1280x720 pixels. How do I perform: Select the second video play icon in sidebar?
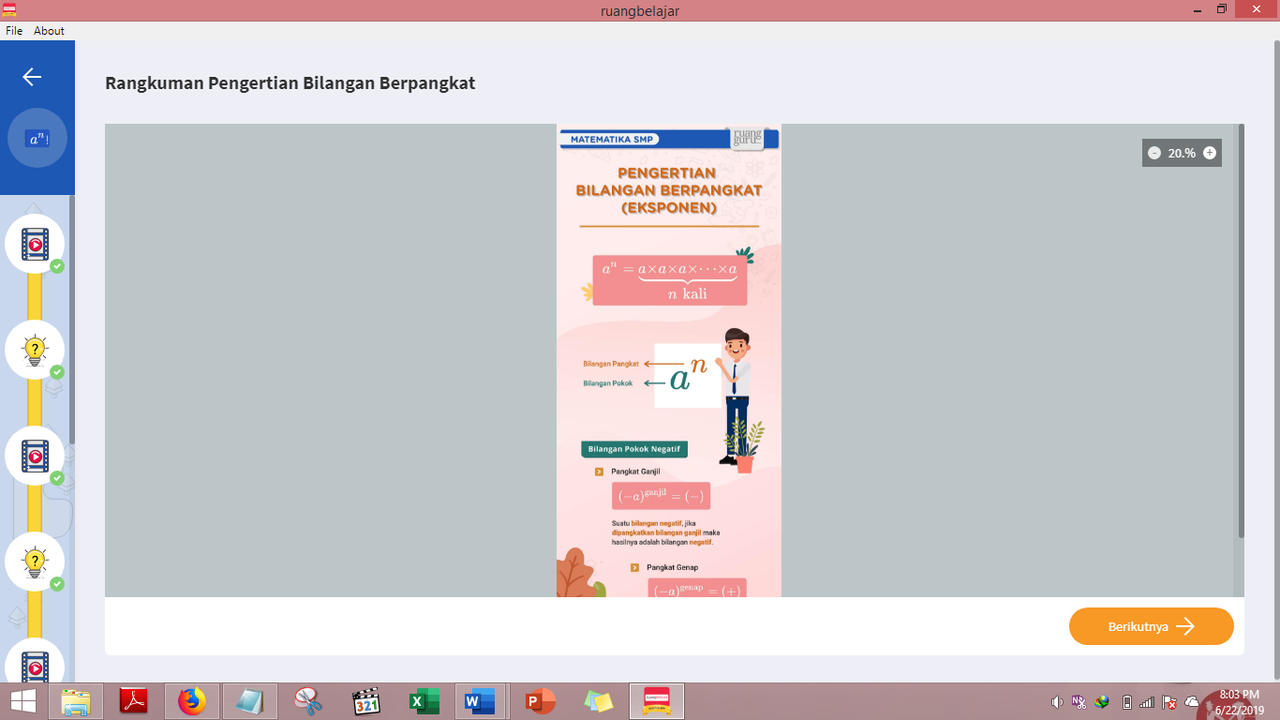(34, 455)
